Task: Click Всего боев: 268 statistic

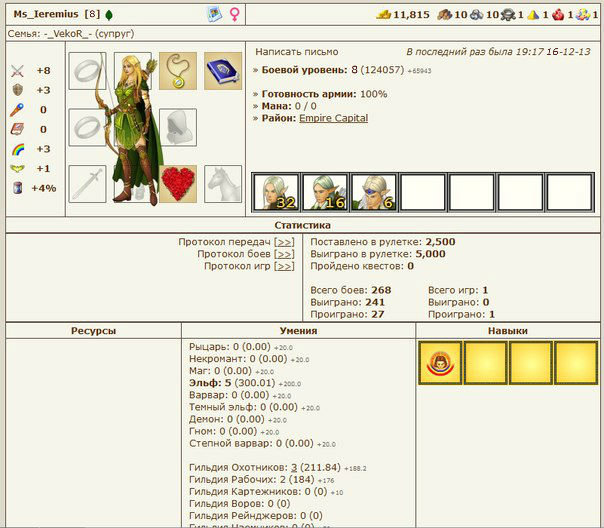Action: (351, 290)
